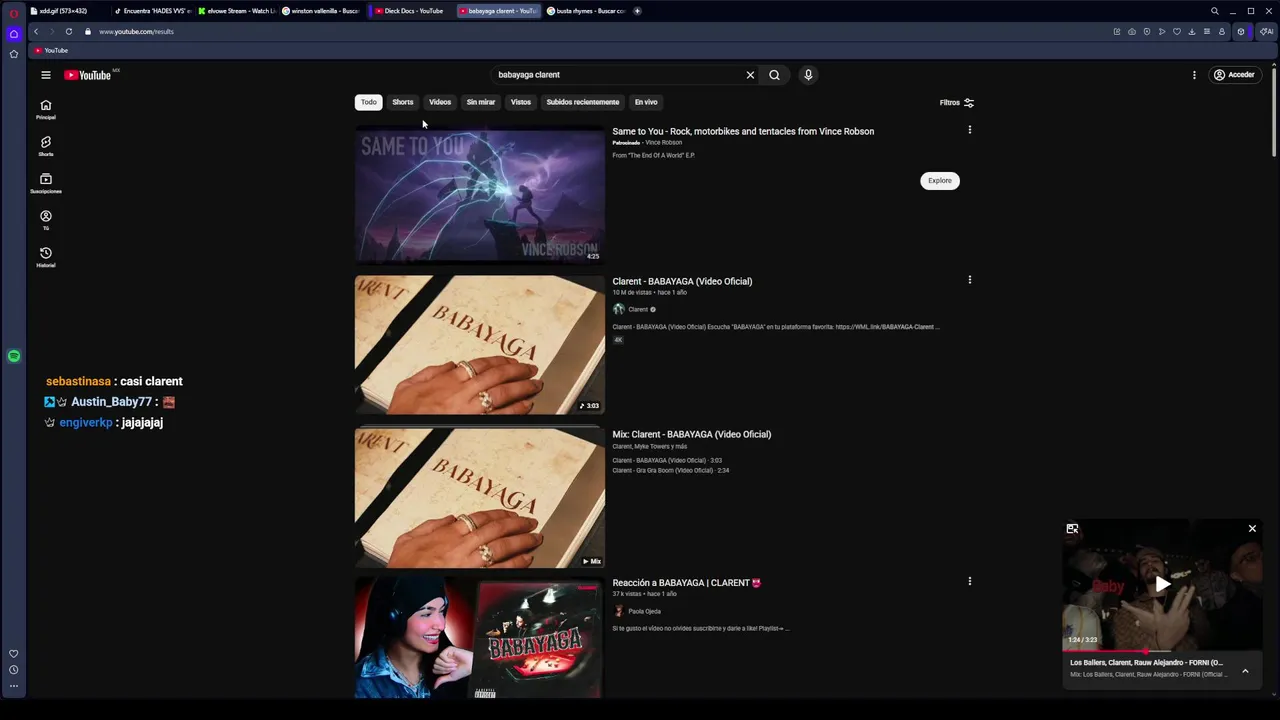
Task: Open the Clarent channel name link
Action: click(x=638, y=309)
